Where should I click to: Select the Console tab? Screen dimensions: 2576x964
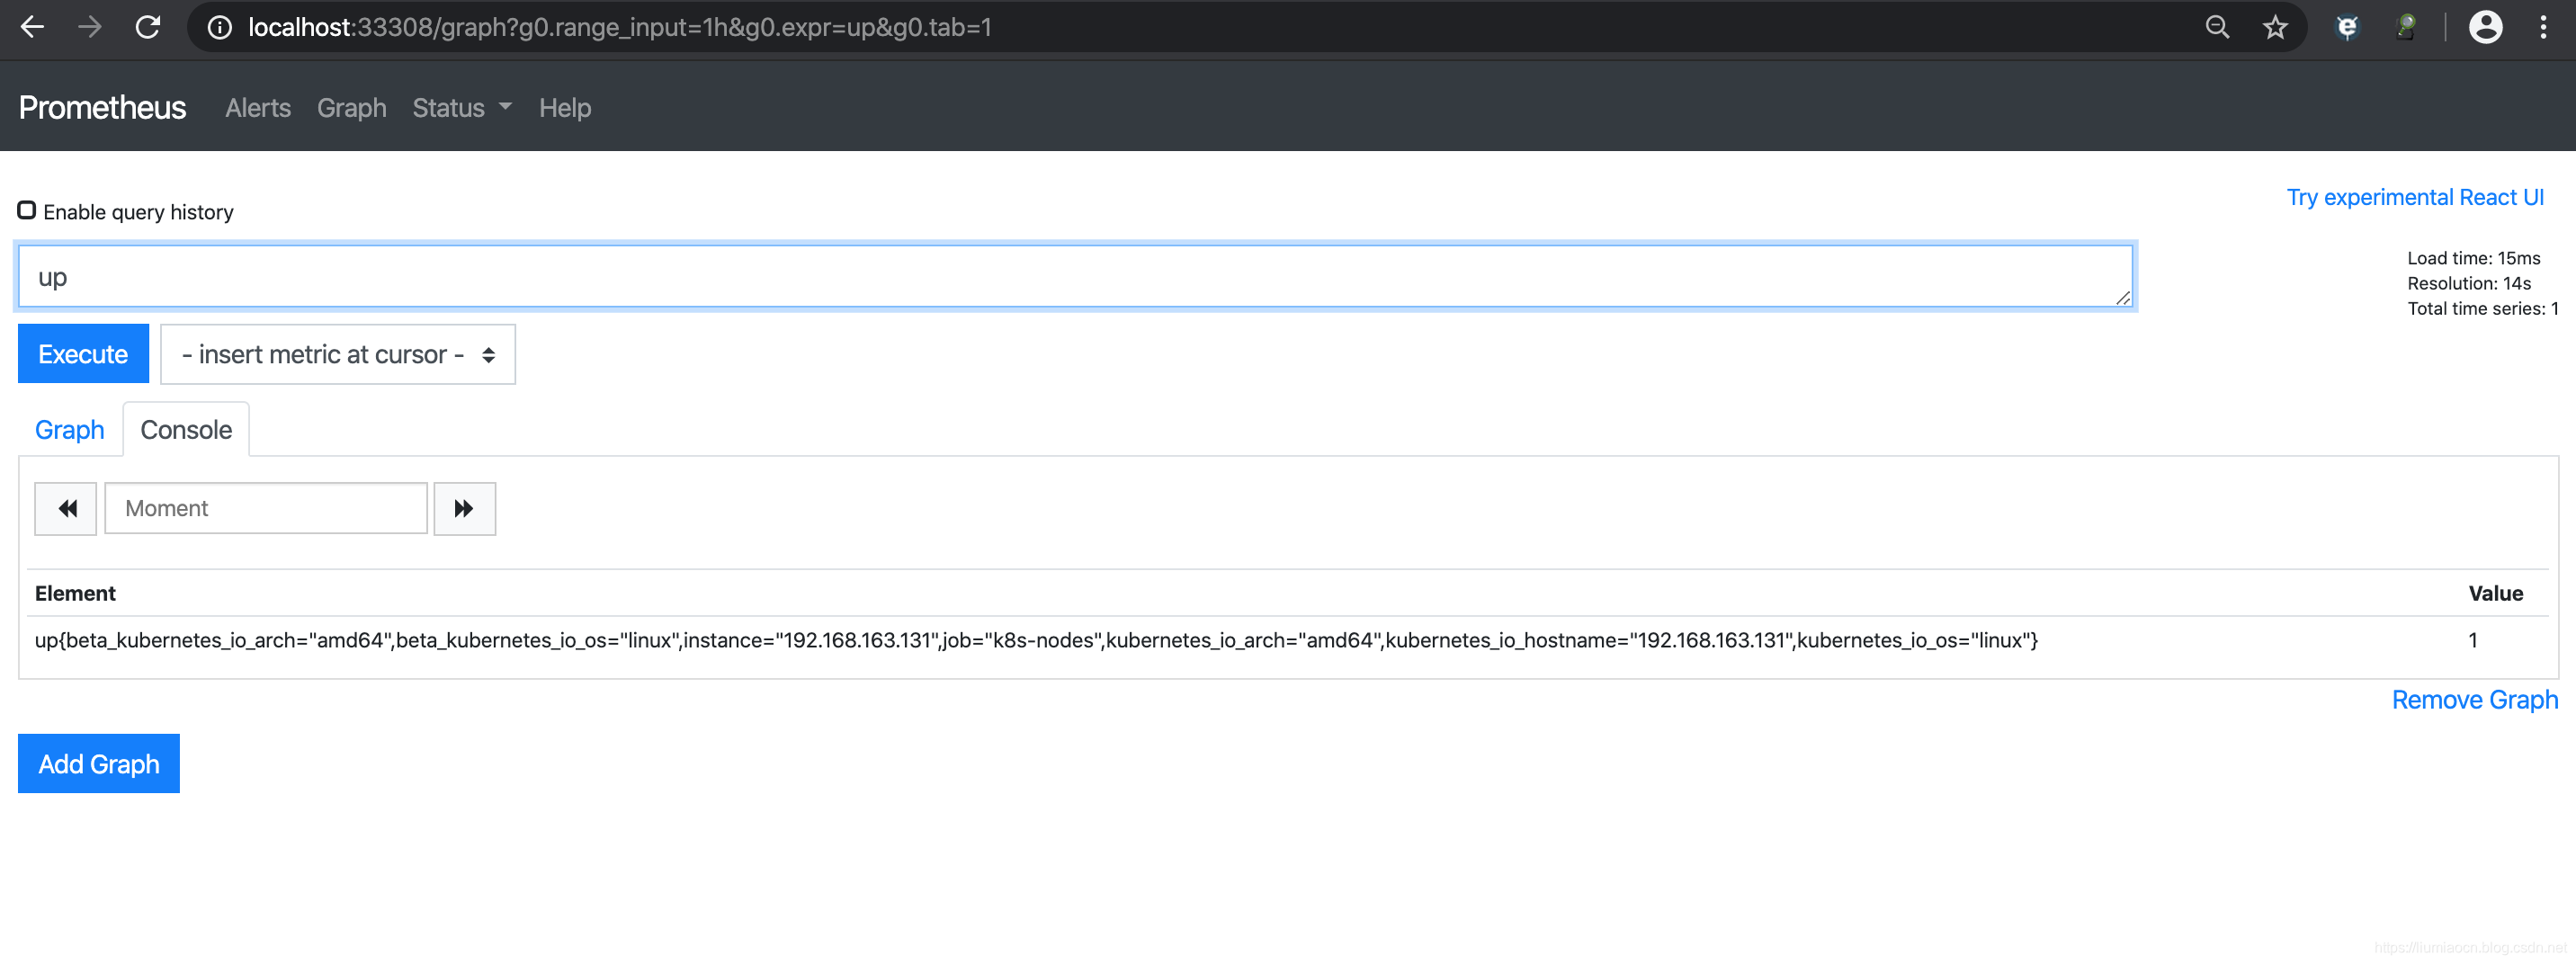[x=186, y=430]
